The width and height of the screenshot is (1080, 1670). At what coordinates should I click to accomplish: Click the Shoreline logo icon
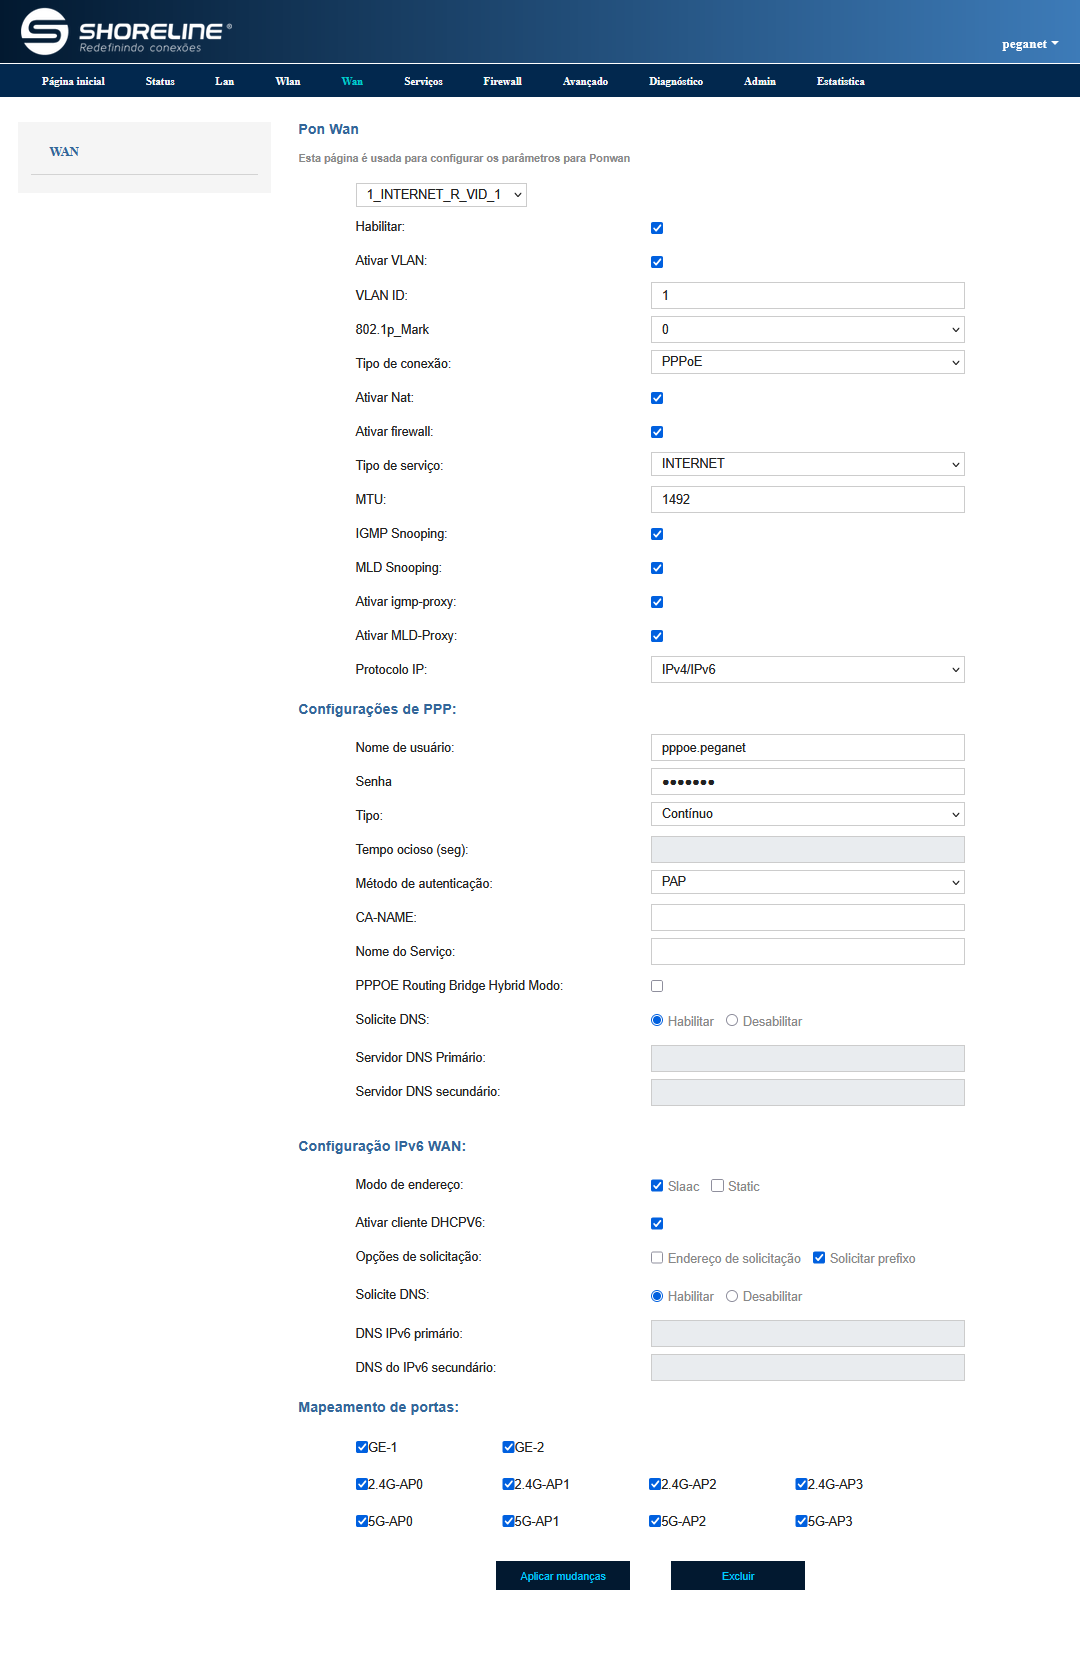click(x=45, y=31)
